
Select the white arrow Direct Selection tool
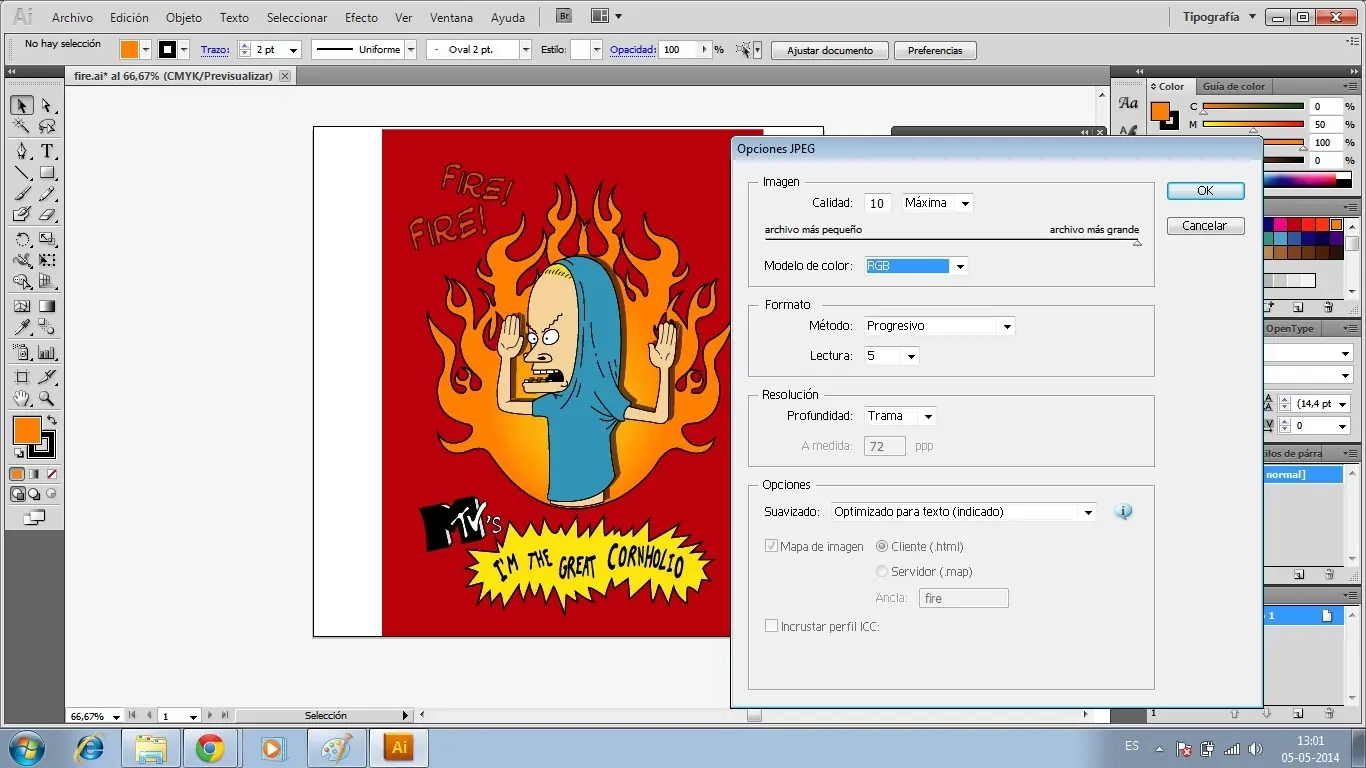pos(47,105)
